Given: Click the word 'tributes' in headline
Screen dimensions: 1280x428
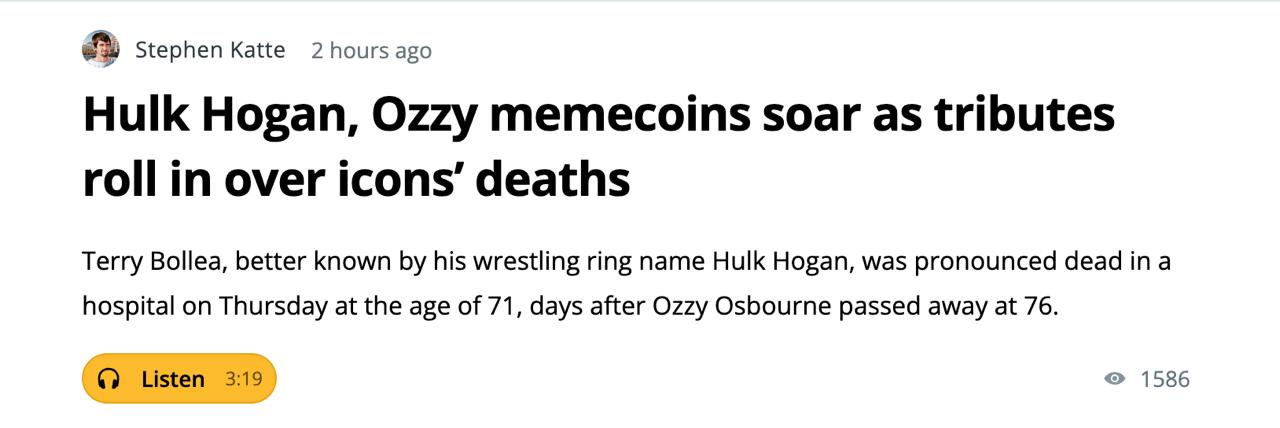Looking at the screenshot, I should (x=1024, y=116).
